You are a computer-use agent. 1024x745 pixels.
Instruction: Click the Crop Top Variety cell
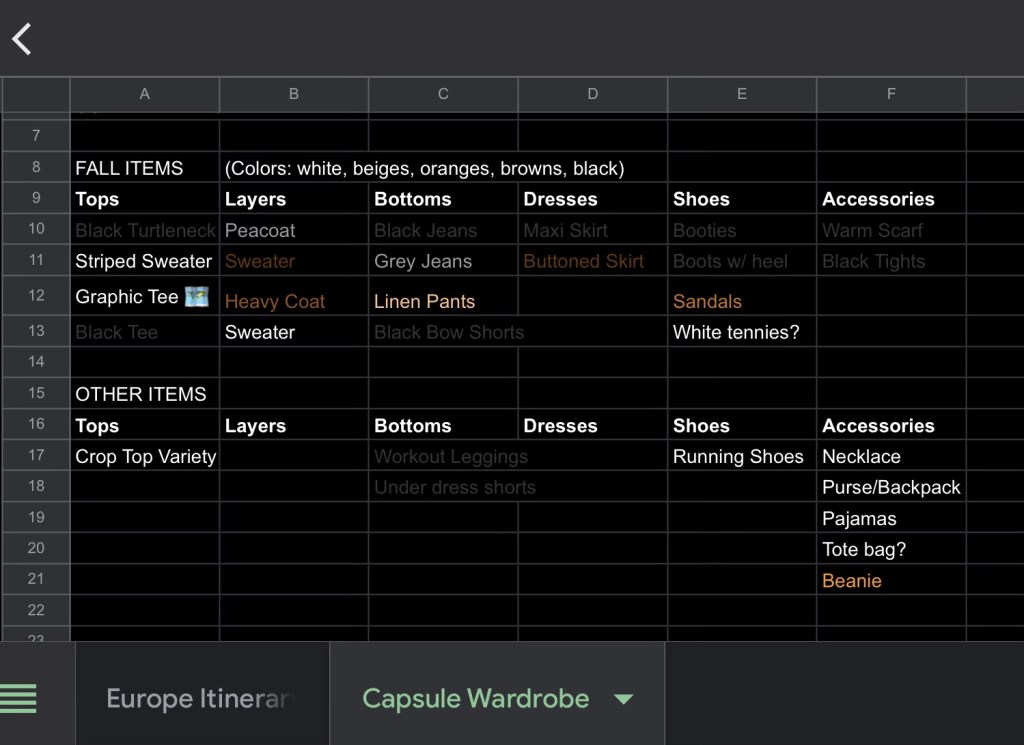click(145, 456)
